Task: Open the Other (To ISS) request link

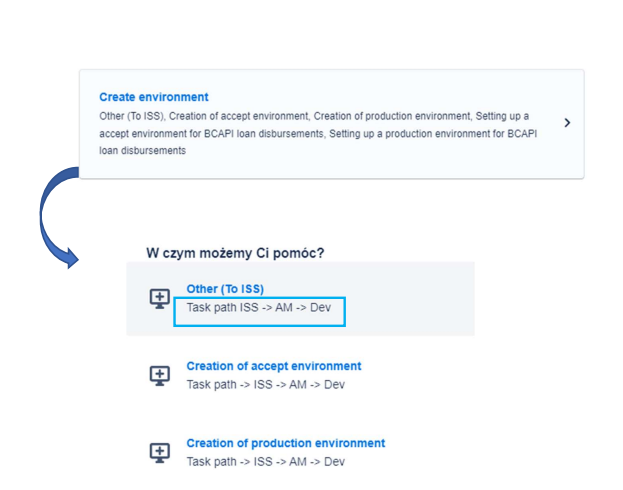Action: click(x=225, y=289)
